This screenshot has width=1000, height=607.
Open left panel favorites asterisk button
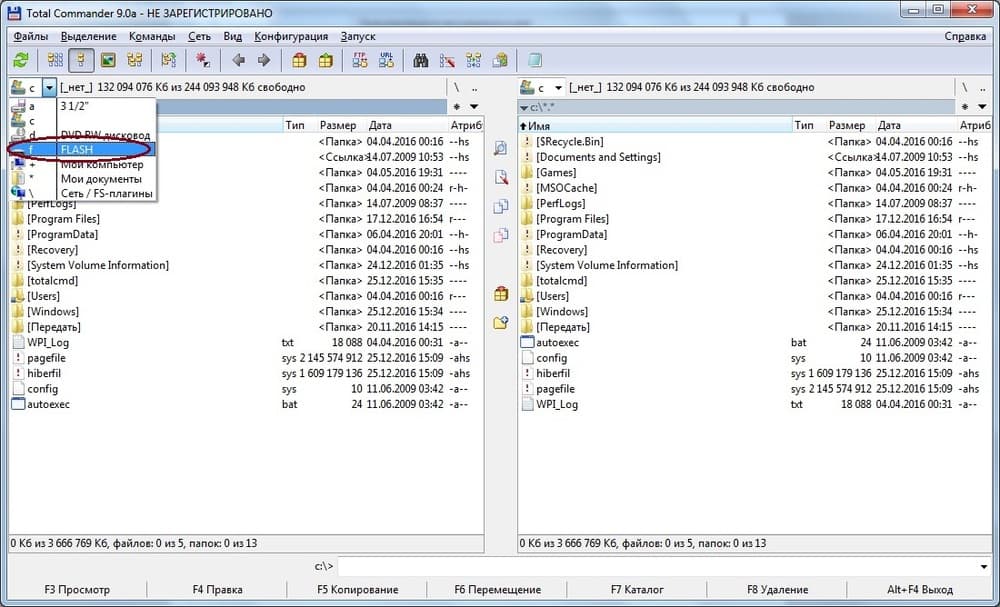click(x=457, y=106)
